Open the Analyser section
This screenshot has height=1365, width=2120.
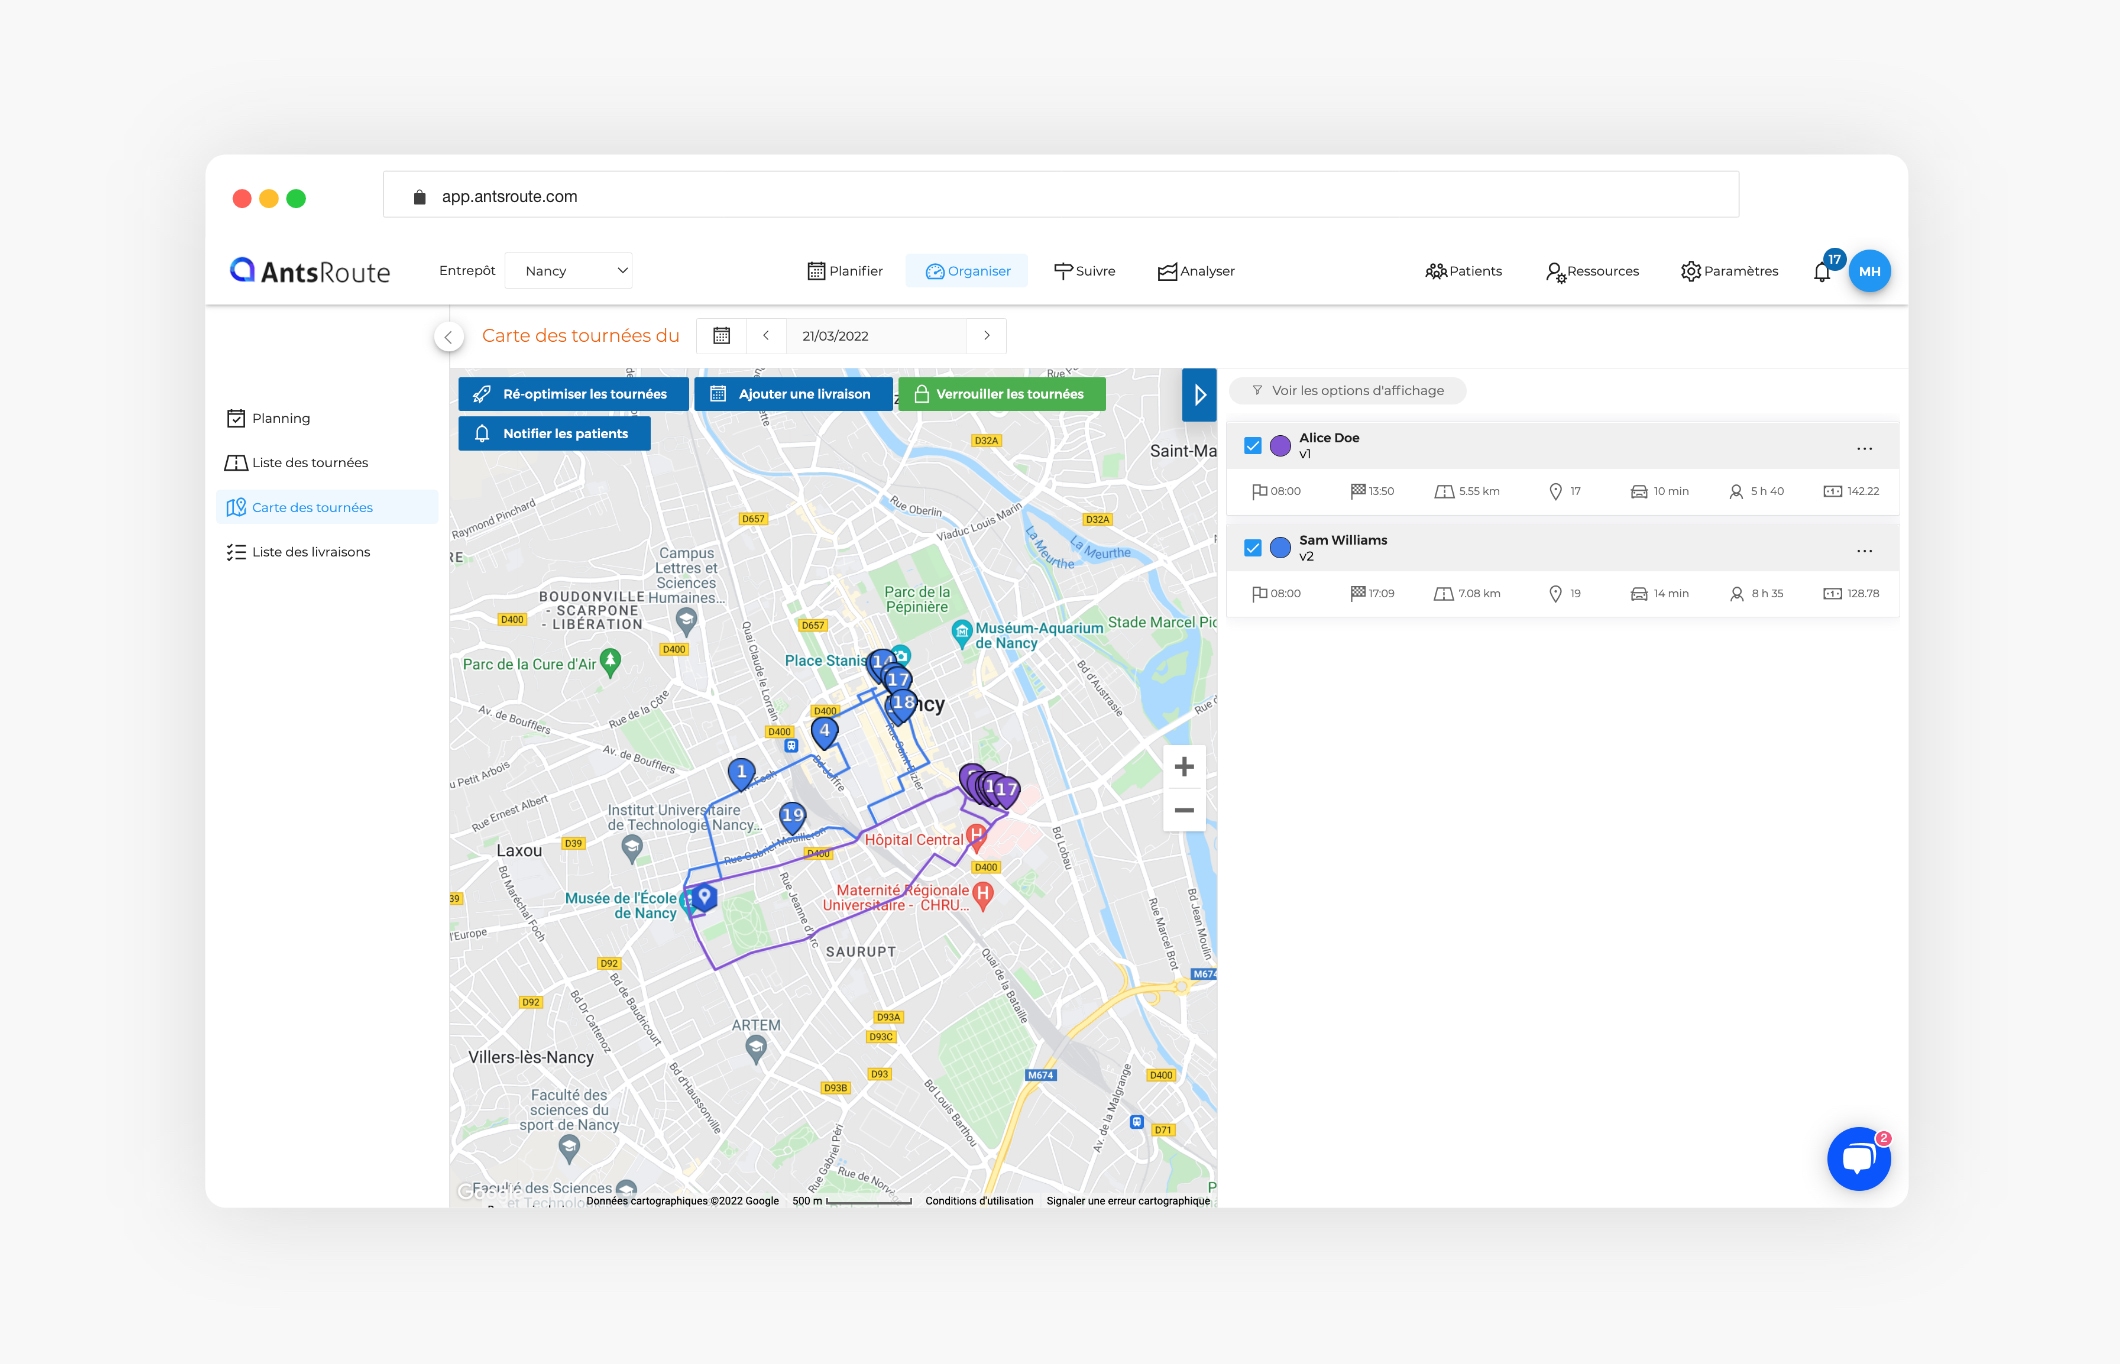1196,271
